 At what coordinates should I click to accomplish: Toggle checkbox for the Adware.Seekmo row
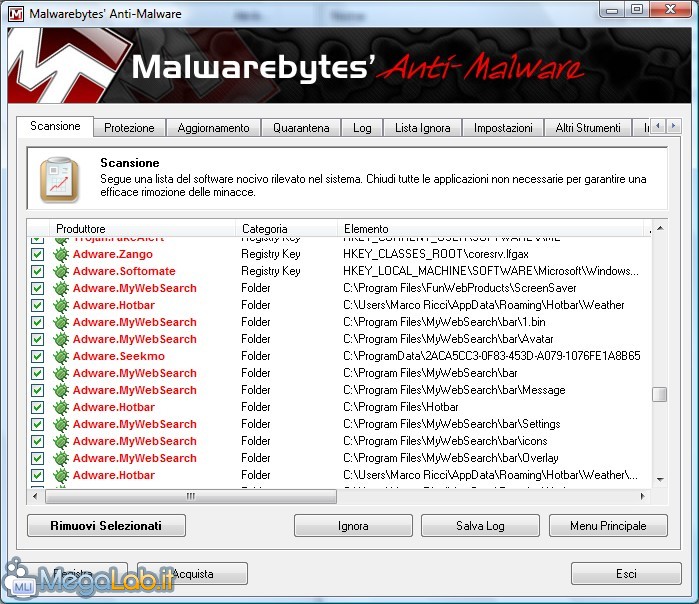(37, 356)
